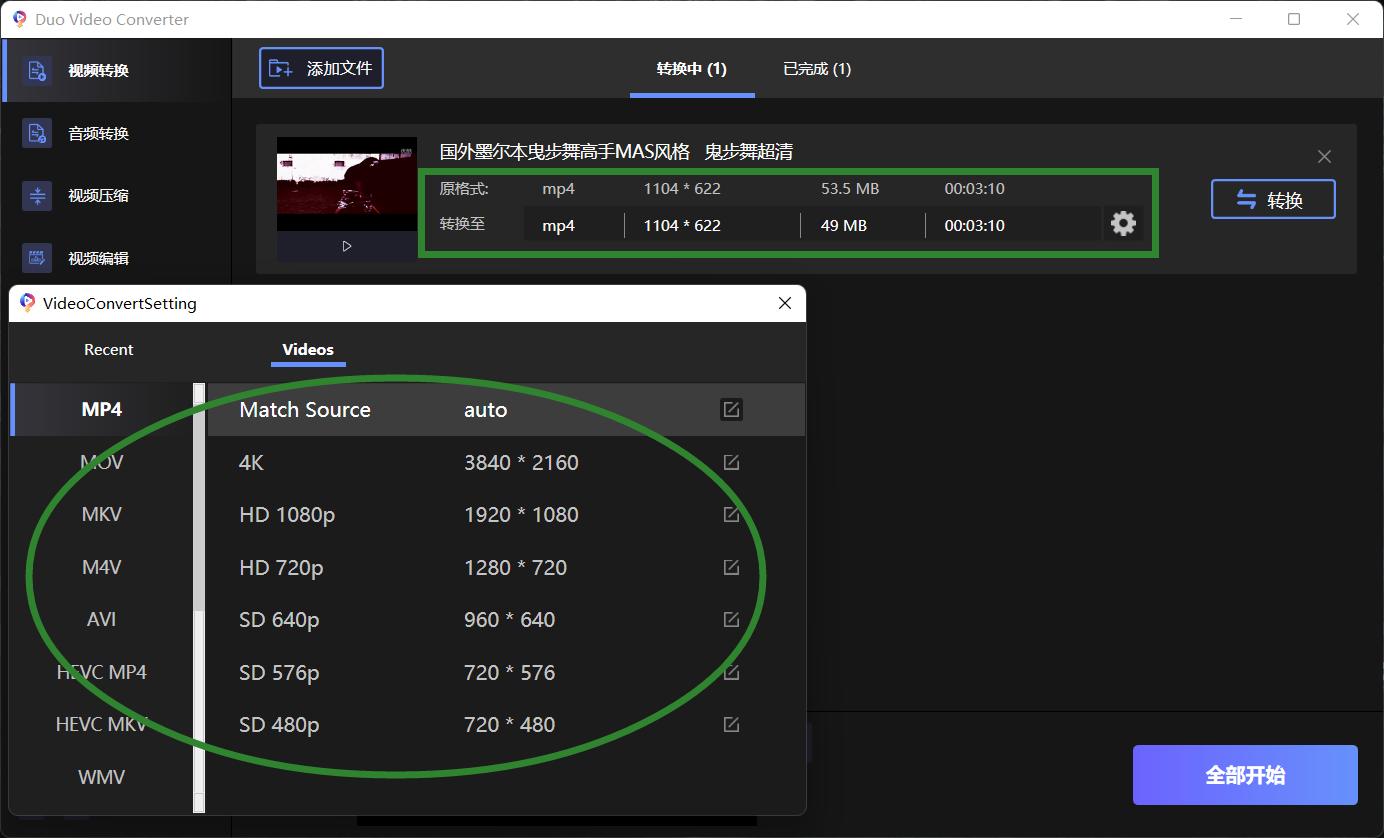Select the 转换中 (1) tab
The height and width of the screenshot is (838, 1384).
click(x=691, y=69)
